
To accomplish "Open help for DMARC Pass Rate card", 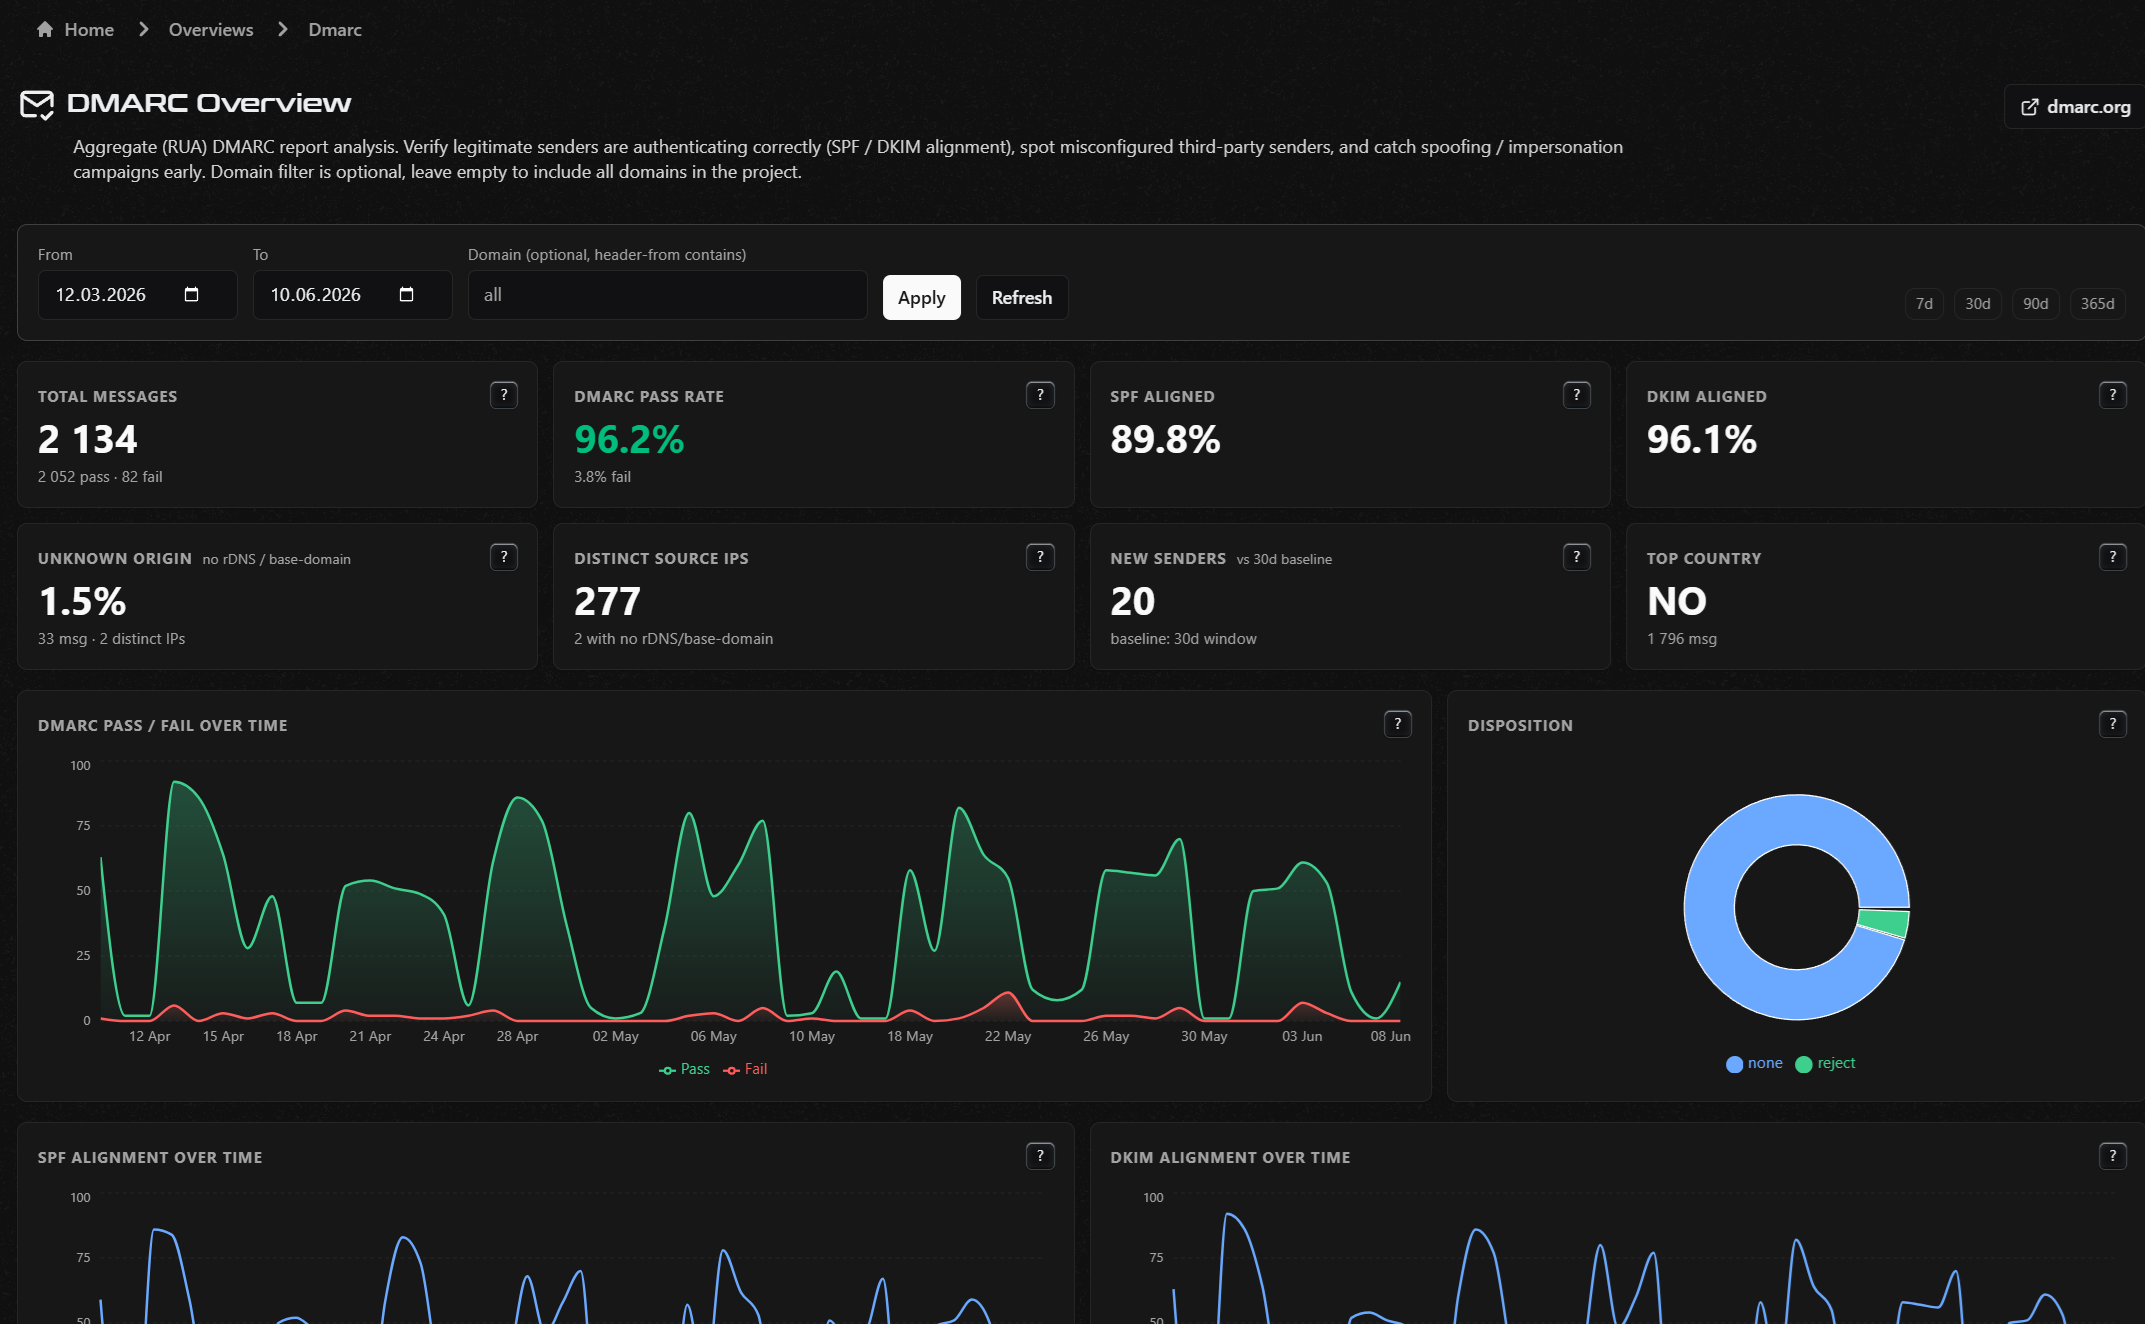I will [x=1040, y=395].
